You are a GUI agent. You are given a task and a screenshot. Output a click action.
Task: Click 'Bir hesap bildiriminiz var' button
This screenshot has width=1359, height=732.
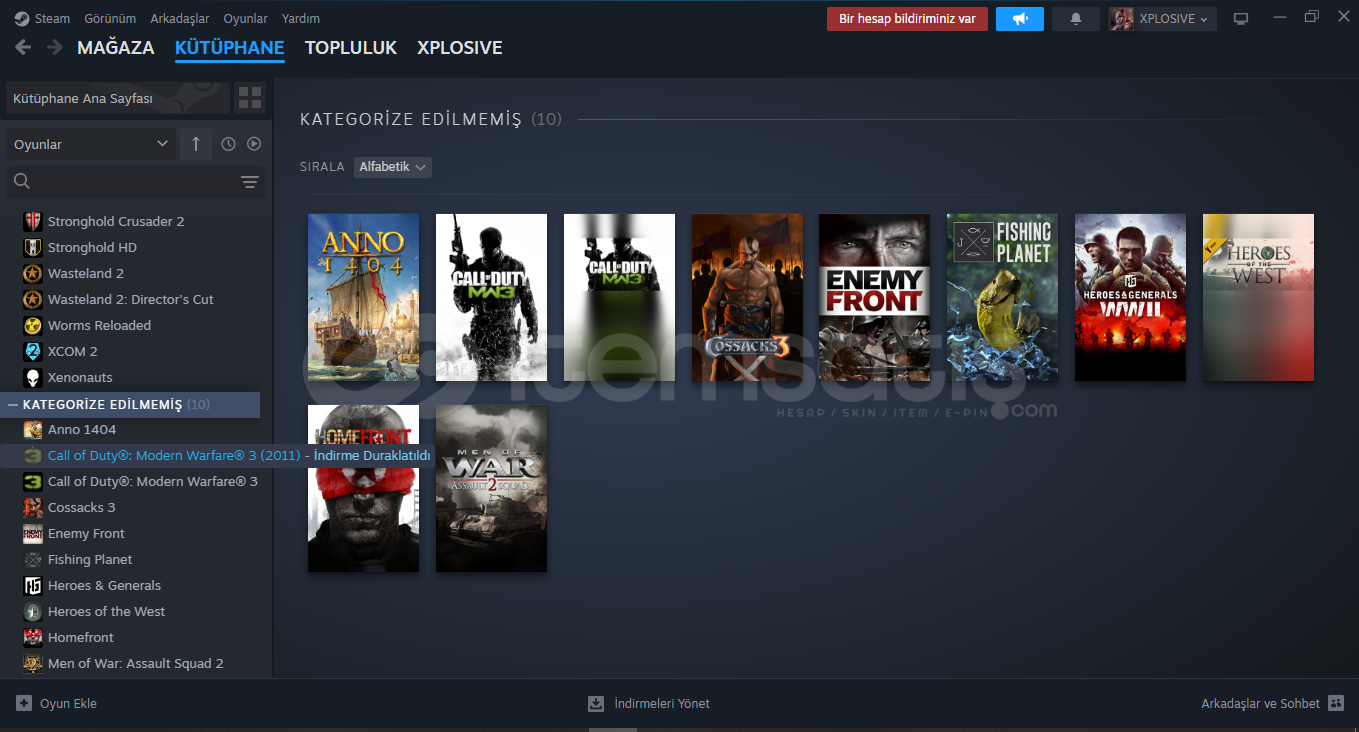click(x=907, y=19)
